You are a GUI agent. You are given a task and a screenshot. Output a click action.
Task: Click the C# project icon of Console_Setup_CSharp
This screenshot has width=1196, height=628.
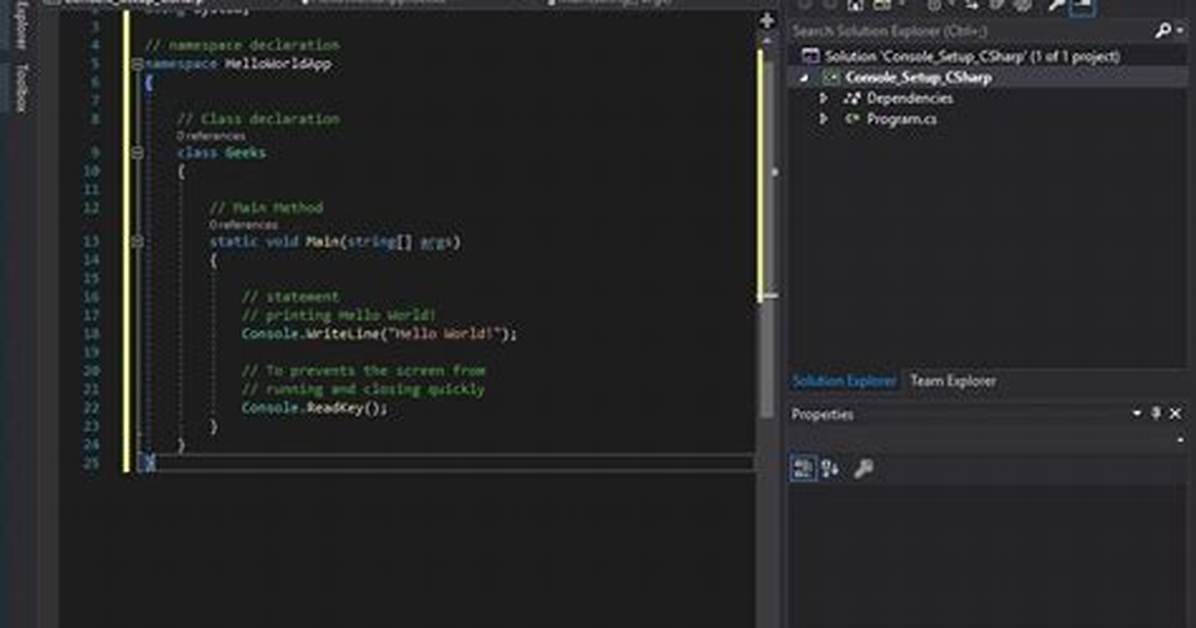coord(831,77)
